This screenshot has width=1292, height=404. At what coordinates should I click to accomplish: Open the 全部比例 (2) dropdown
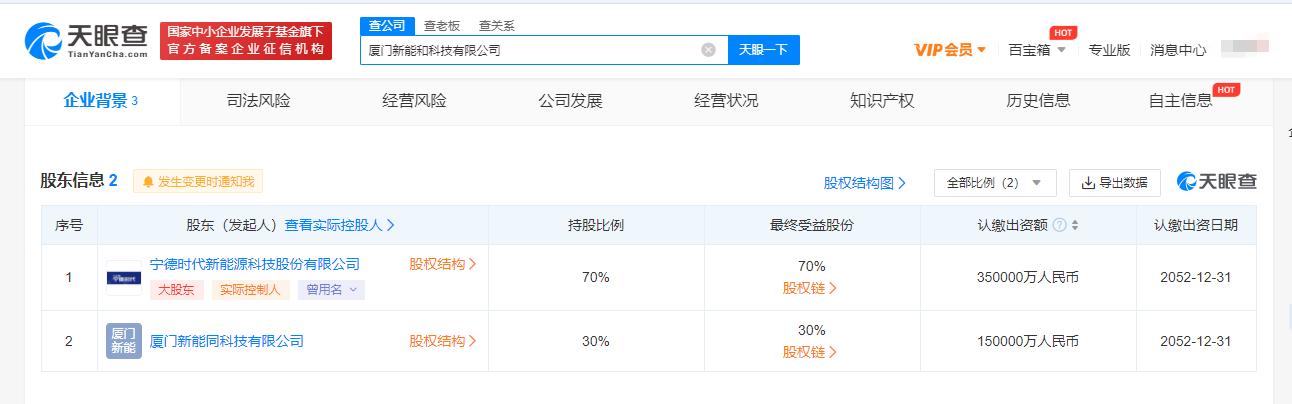[x=994, y=183]
